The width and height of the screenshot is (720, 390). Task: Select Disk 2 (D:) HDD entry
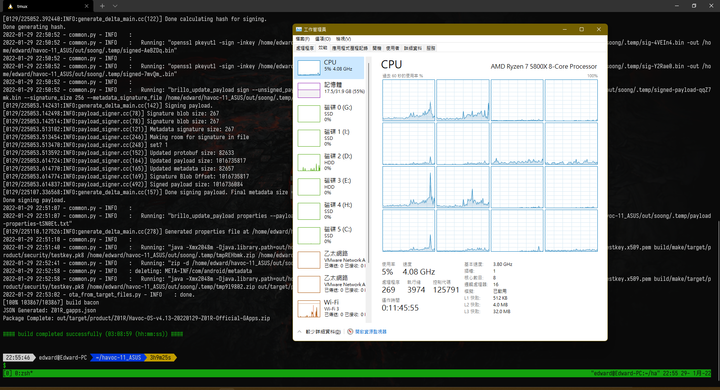(x=329, y=162)
